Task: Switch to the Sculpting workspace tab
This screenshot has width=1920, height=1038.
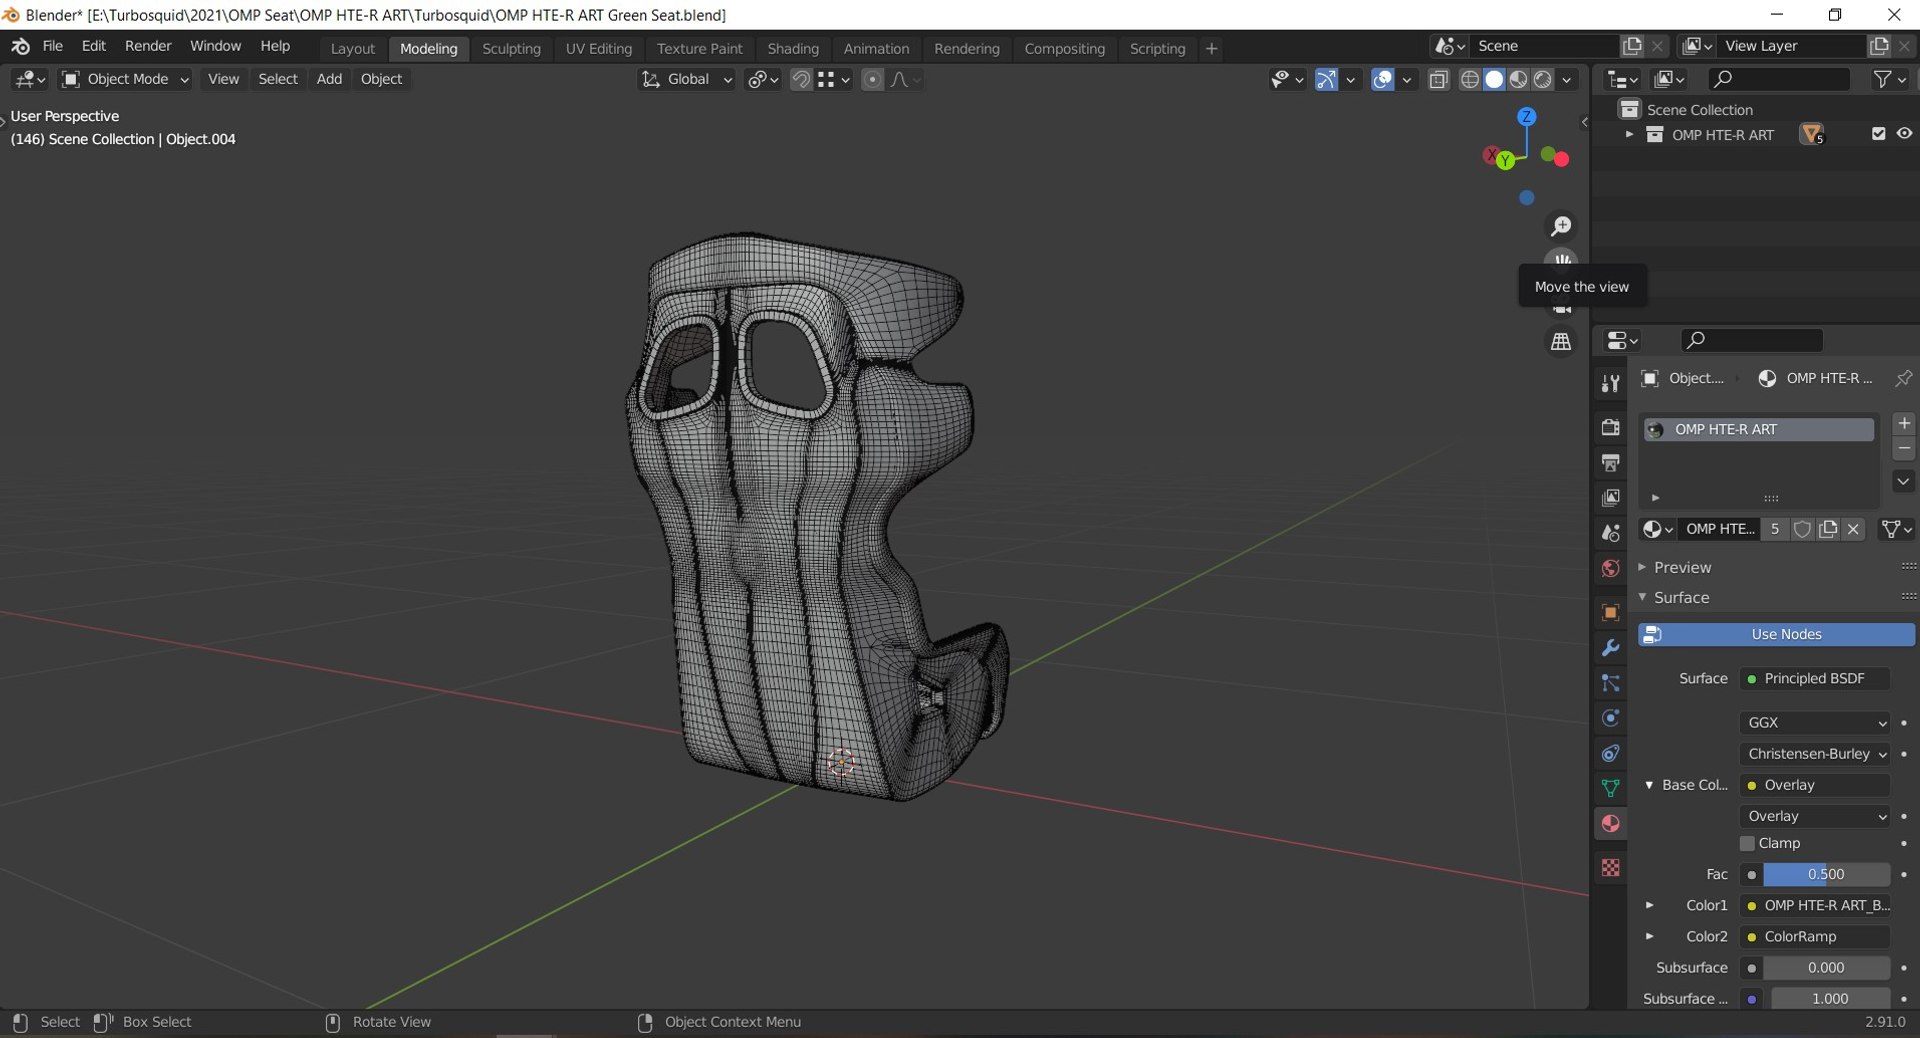Action: click(511, 48)
